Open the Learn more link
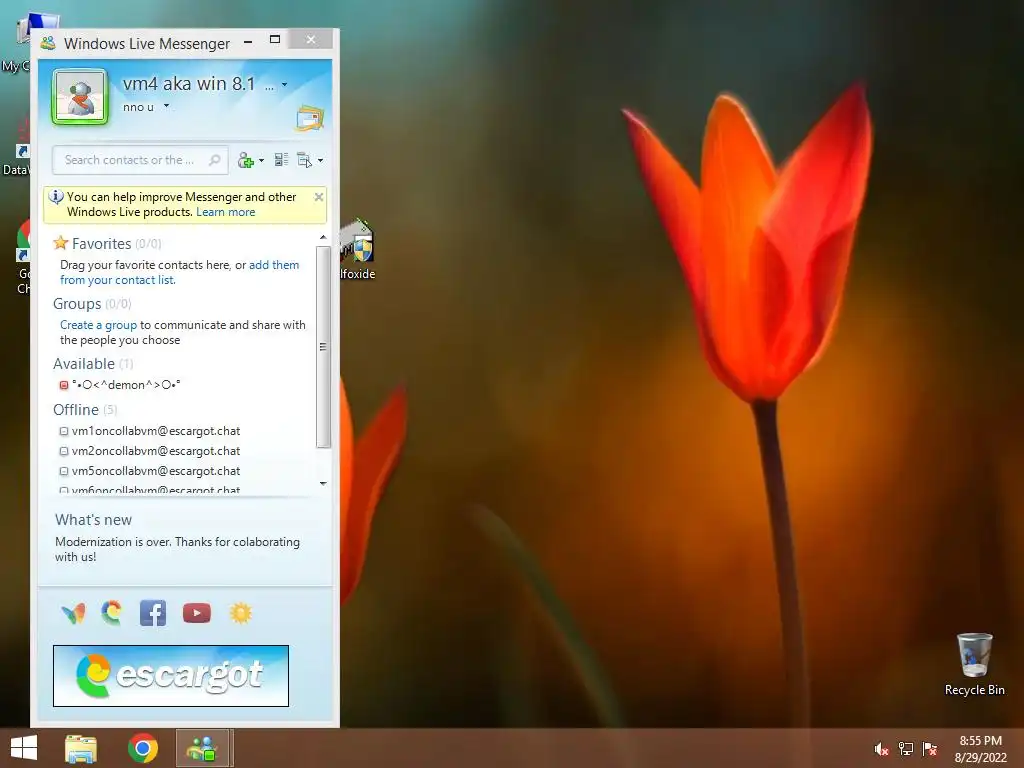1024x768 pixels. (x=225, y=212)
